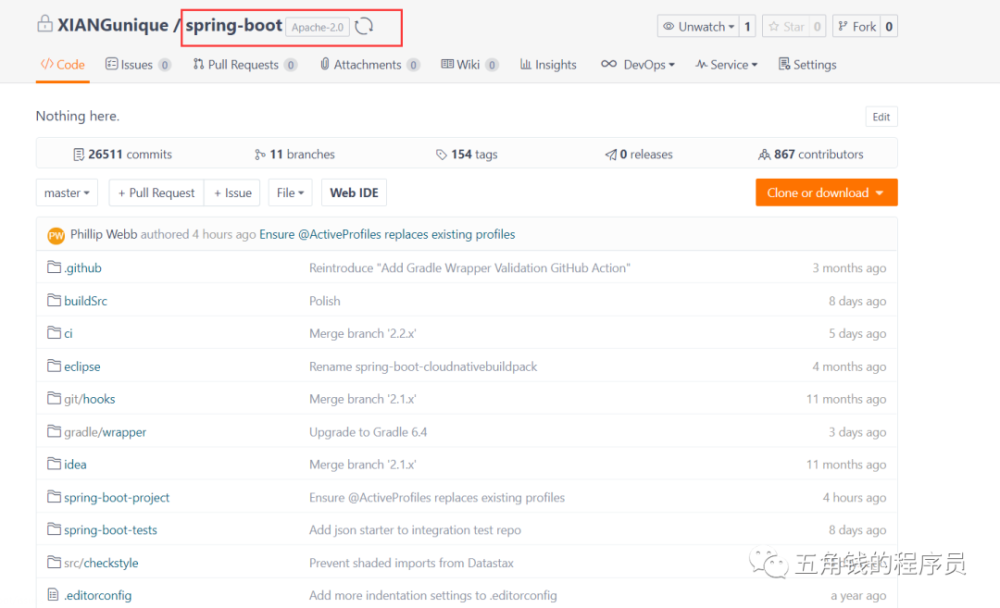Open the .github folder

tap(83, 268)
